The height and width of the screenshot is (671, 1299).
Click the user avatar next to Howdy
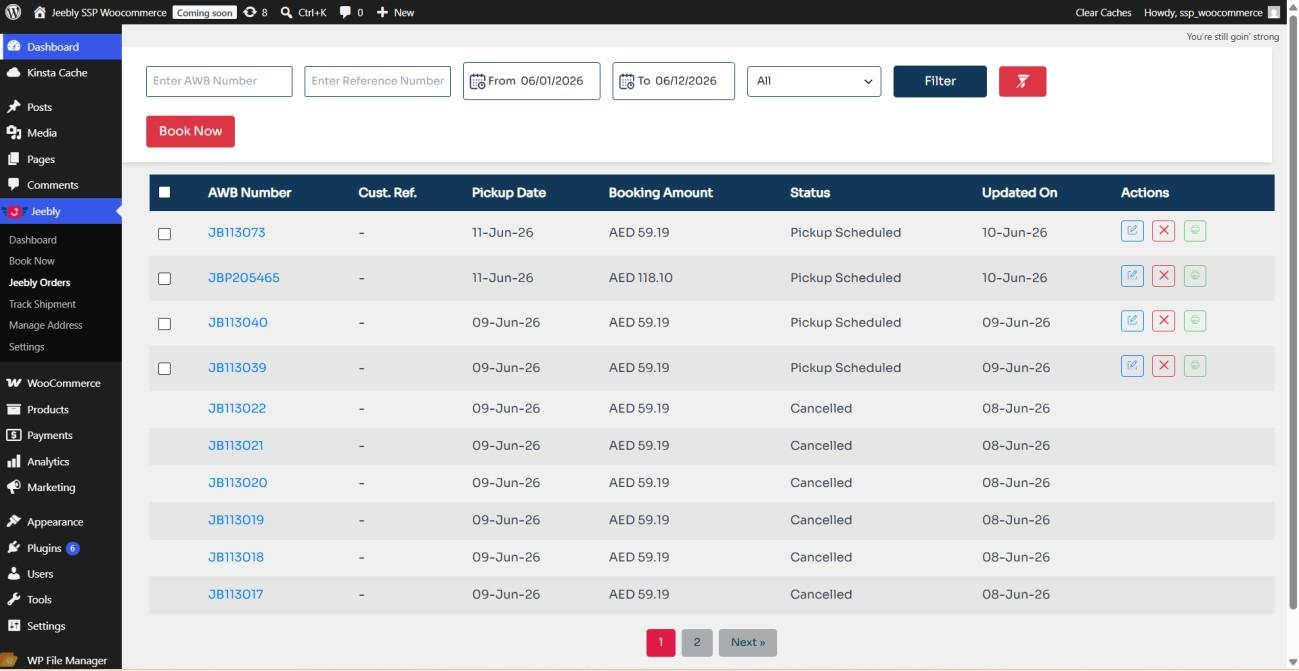pos(1273,12)
